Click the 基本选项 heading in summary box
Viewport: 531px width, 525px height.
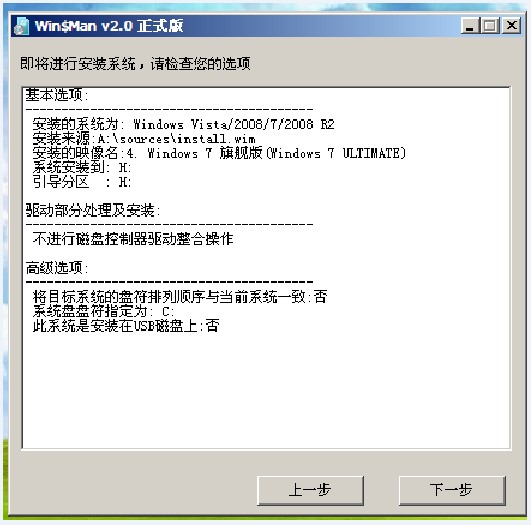57,95
